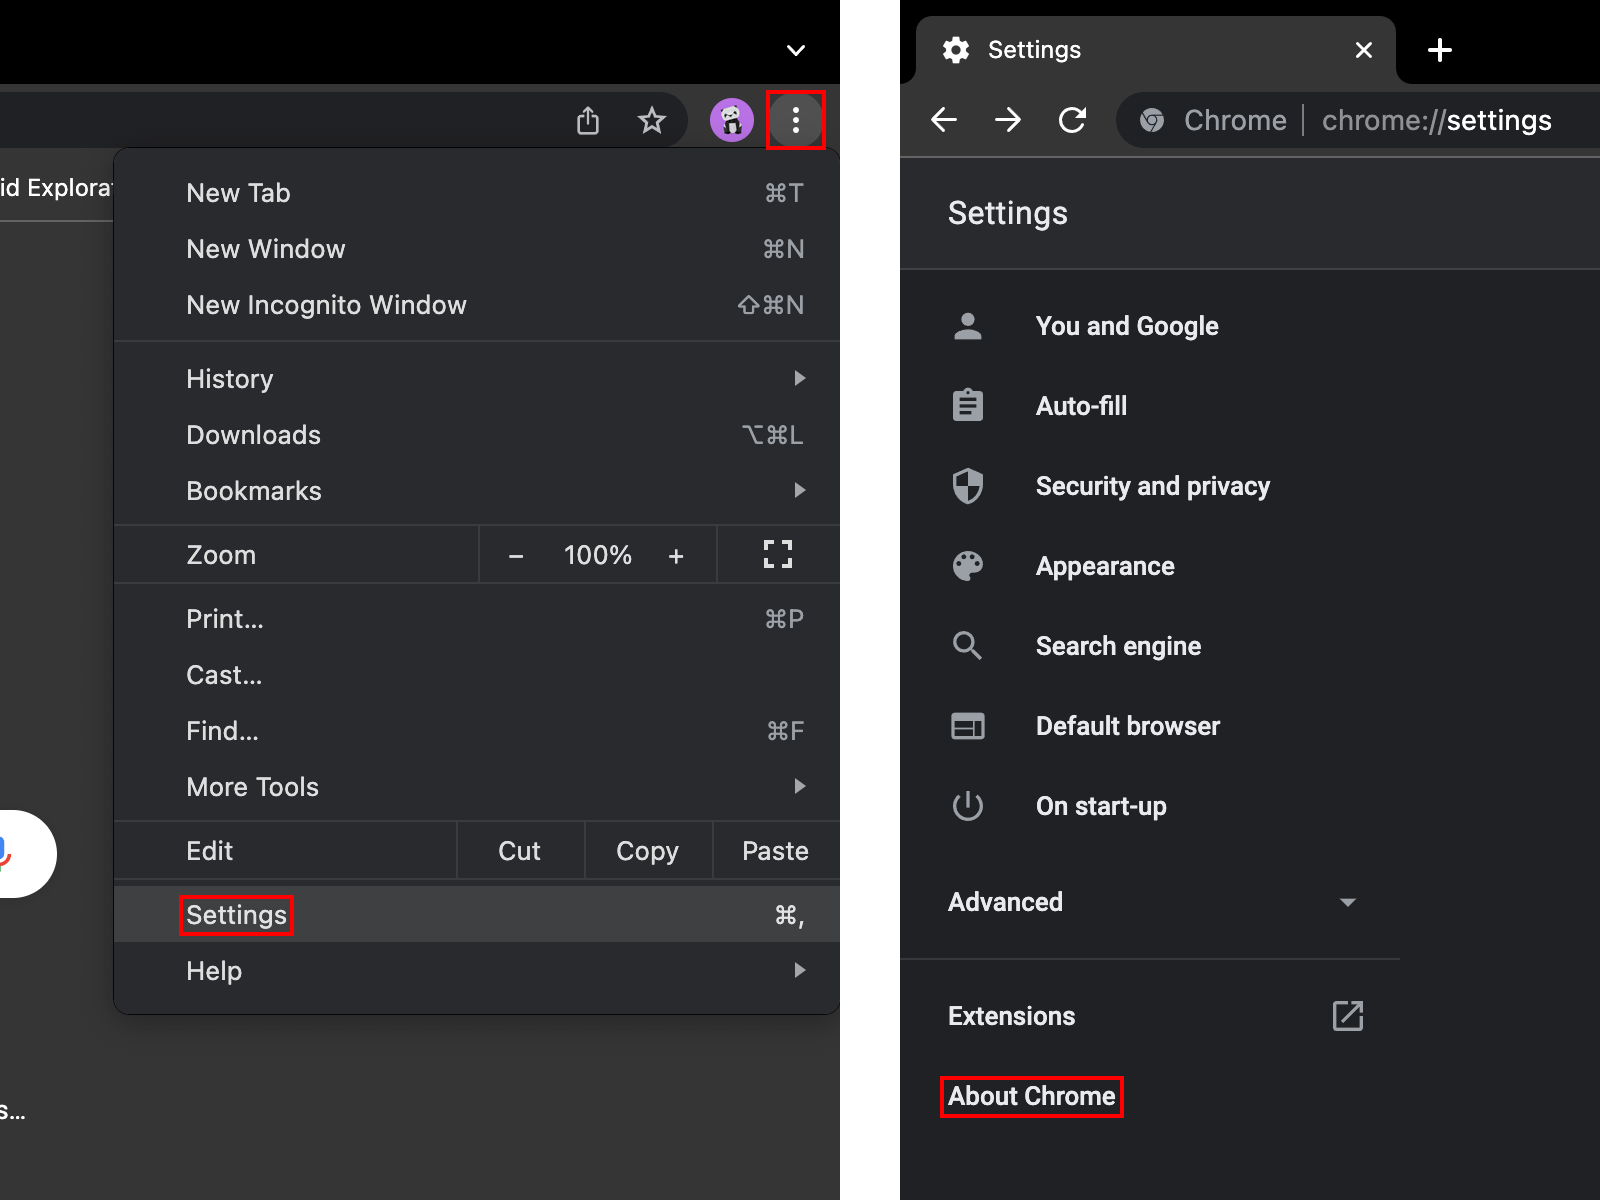Choose Cast... from the menu
This screenshot has height=1200, width=1600.
pos(477,675)
